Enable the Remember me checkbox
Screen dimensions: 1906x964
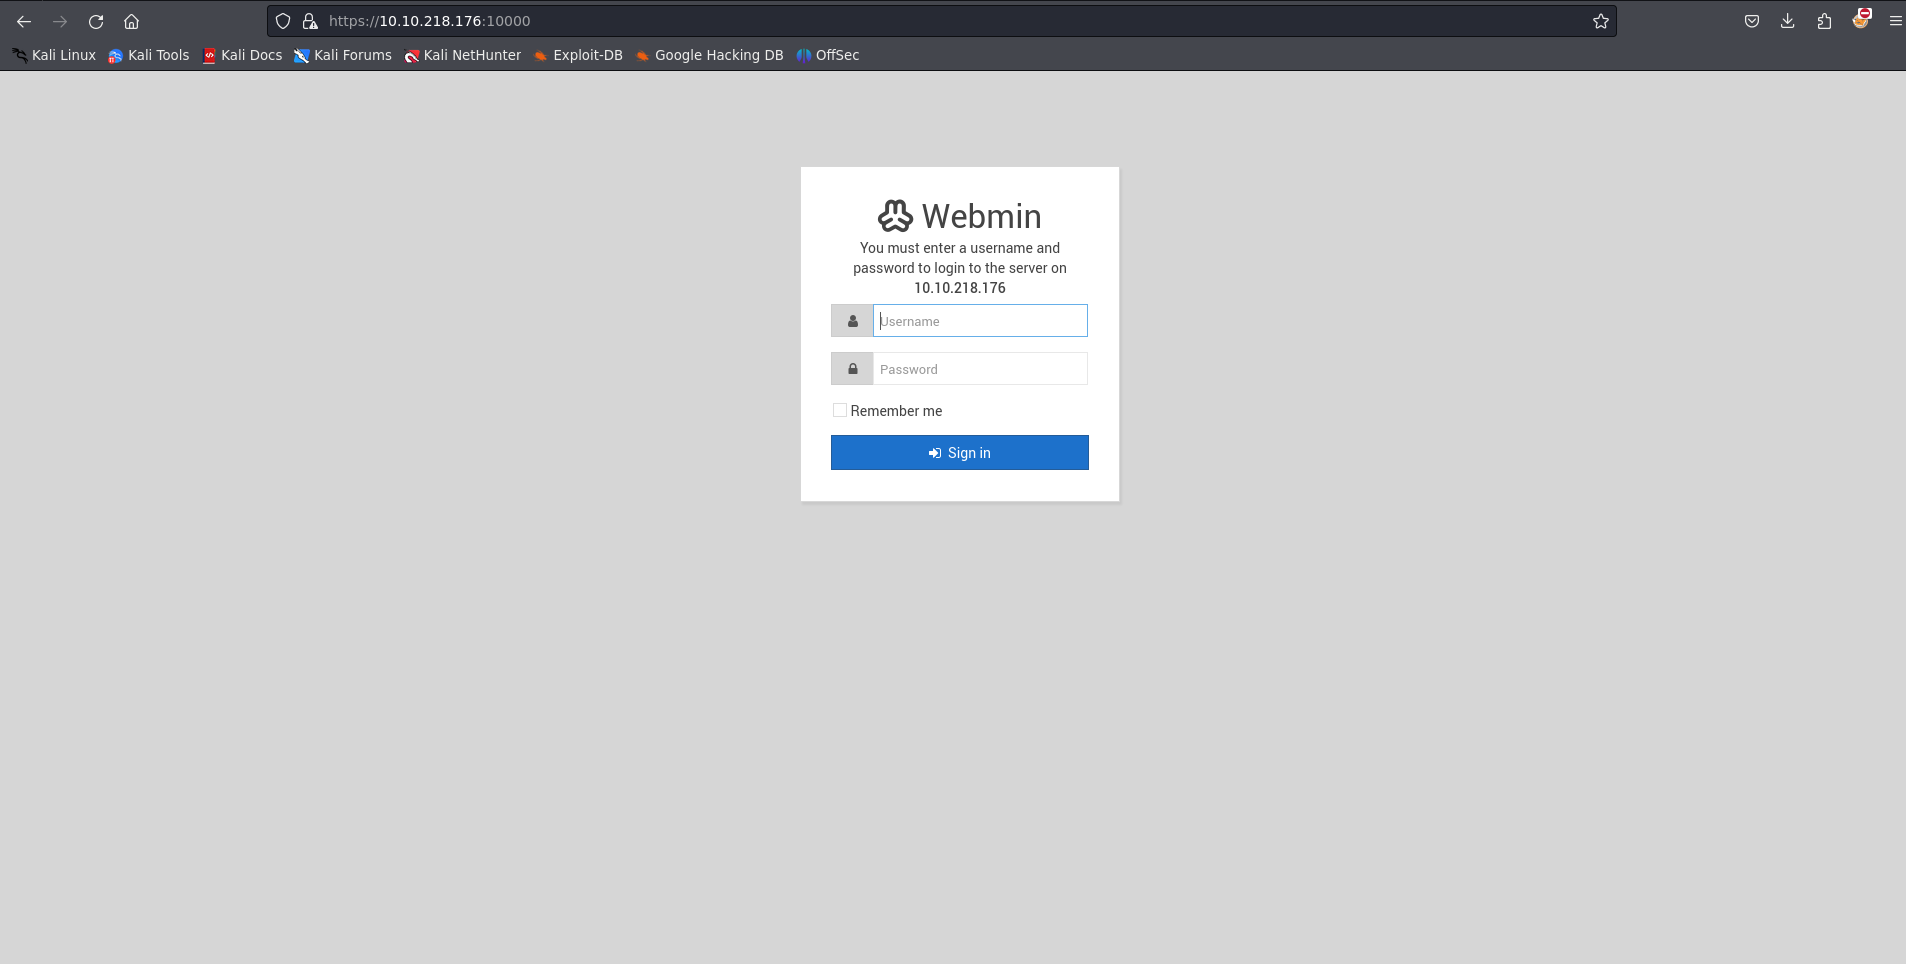(840, 410)
